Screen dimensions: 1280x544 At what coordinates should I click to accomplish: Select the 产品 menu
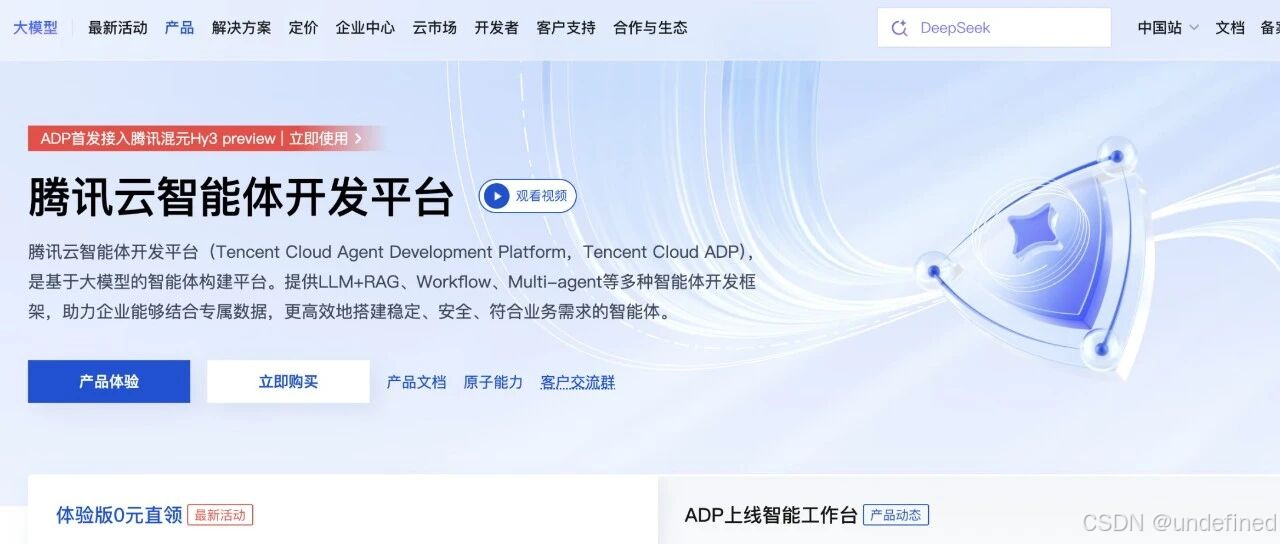179,28
